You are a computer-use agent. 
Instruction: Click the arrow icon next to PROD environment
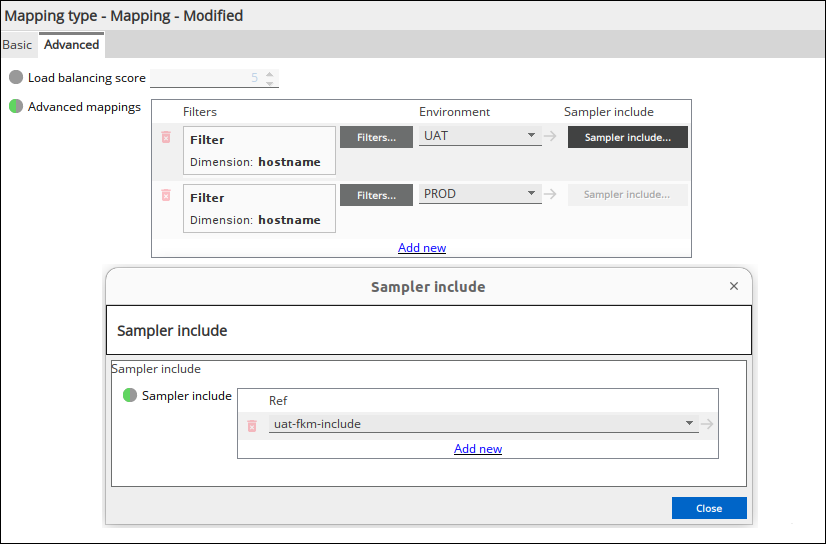550,194
